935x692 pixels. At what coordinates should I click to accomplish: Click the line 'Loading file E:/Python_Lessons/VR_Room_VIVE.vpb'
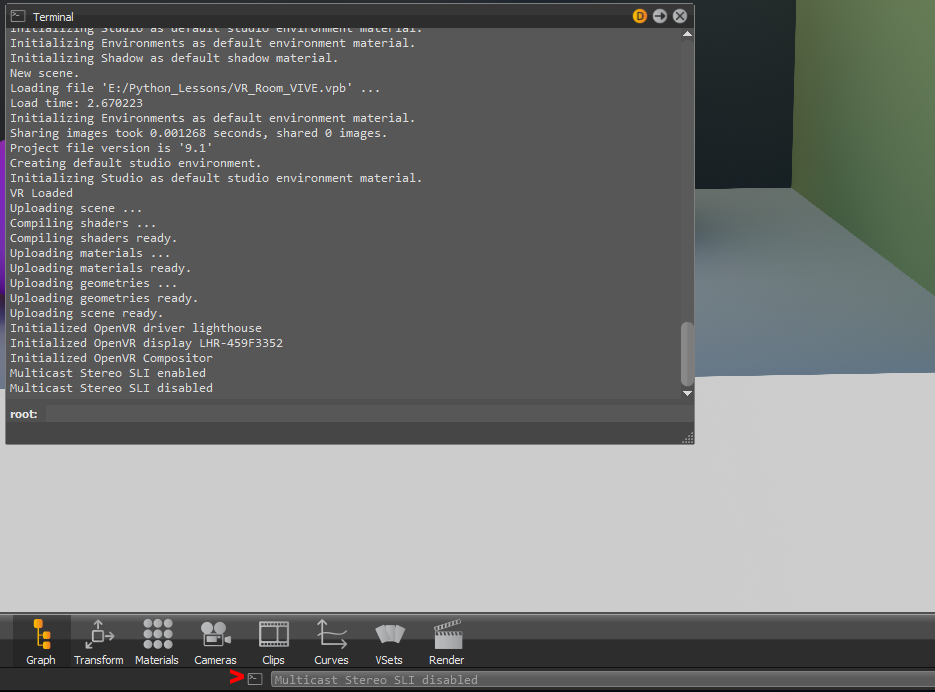[x=194, y=88]
